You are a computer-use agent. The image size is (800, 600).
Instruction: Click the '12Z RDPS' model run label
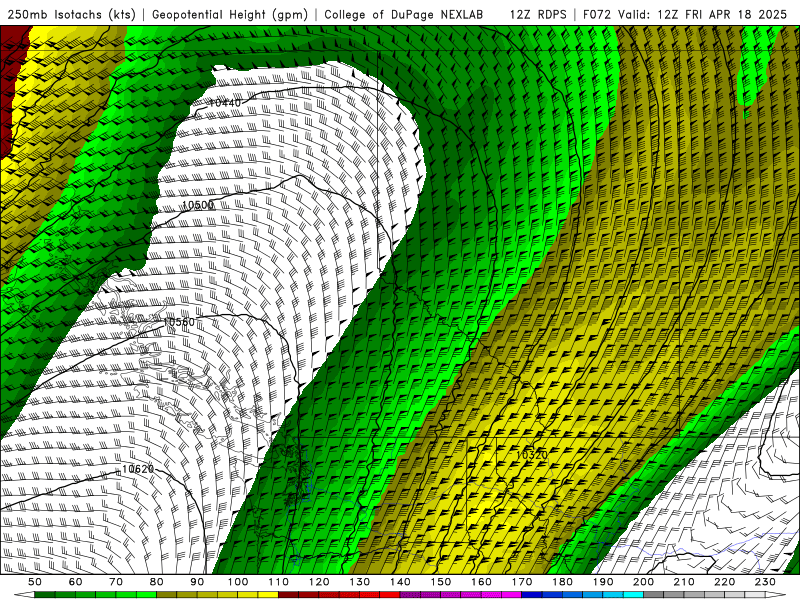[x=538, y=15]
